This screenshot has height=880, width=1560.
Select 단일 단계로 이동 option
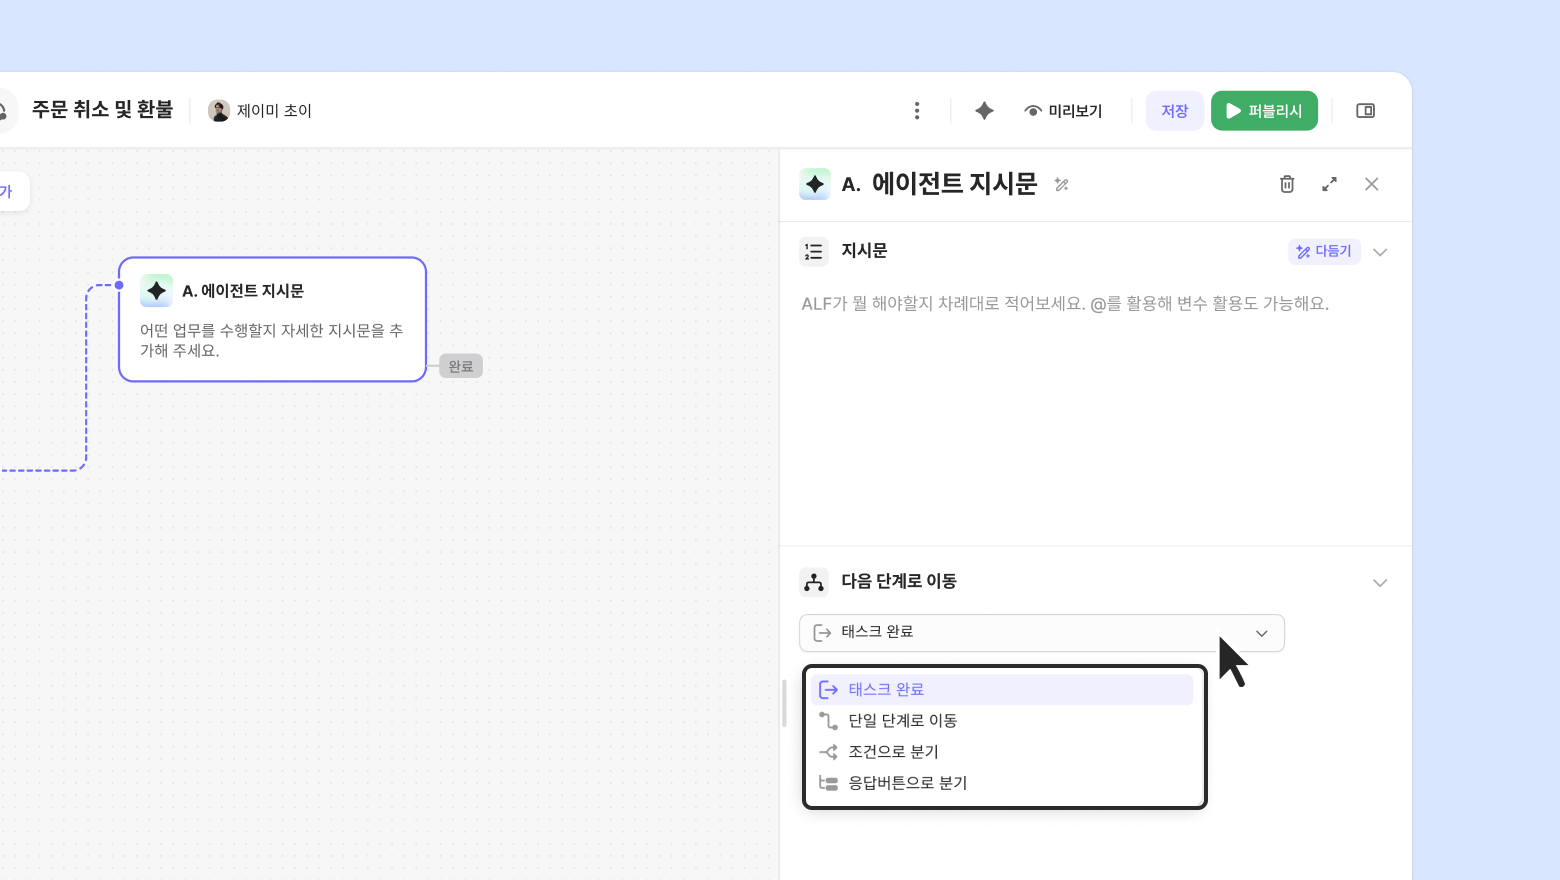[902, 721]
